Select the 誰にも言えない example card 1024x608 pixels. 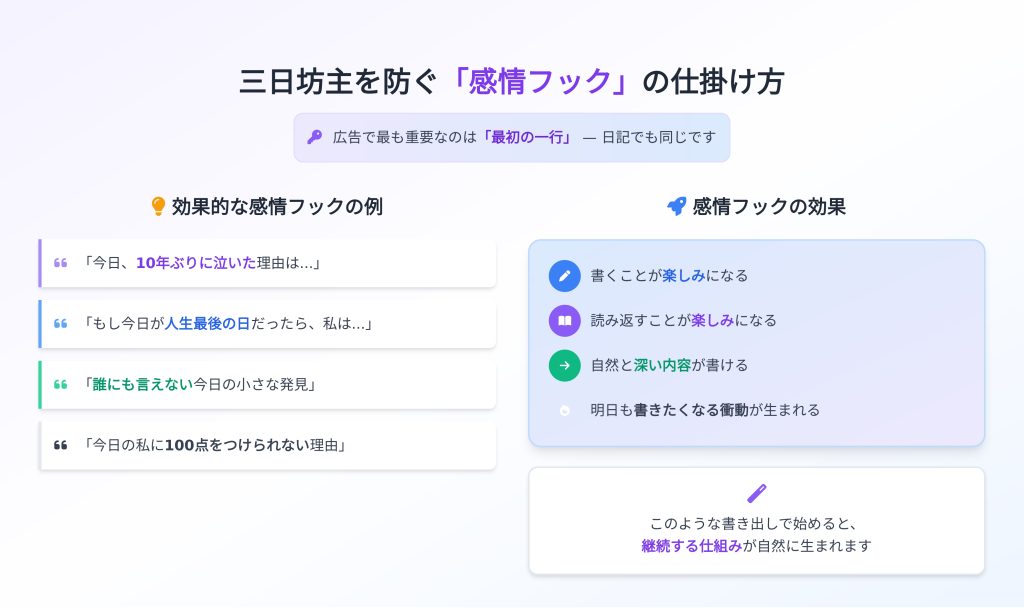tap(268, 385)
